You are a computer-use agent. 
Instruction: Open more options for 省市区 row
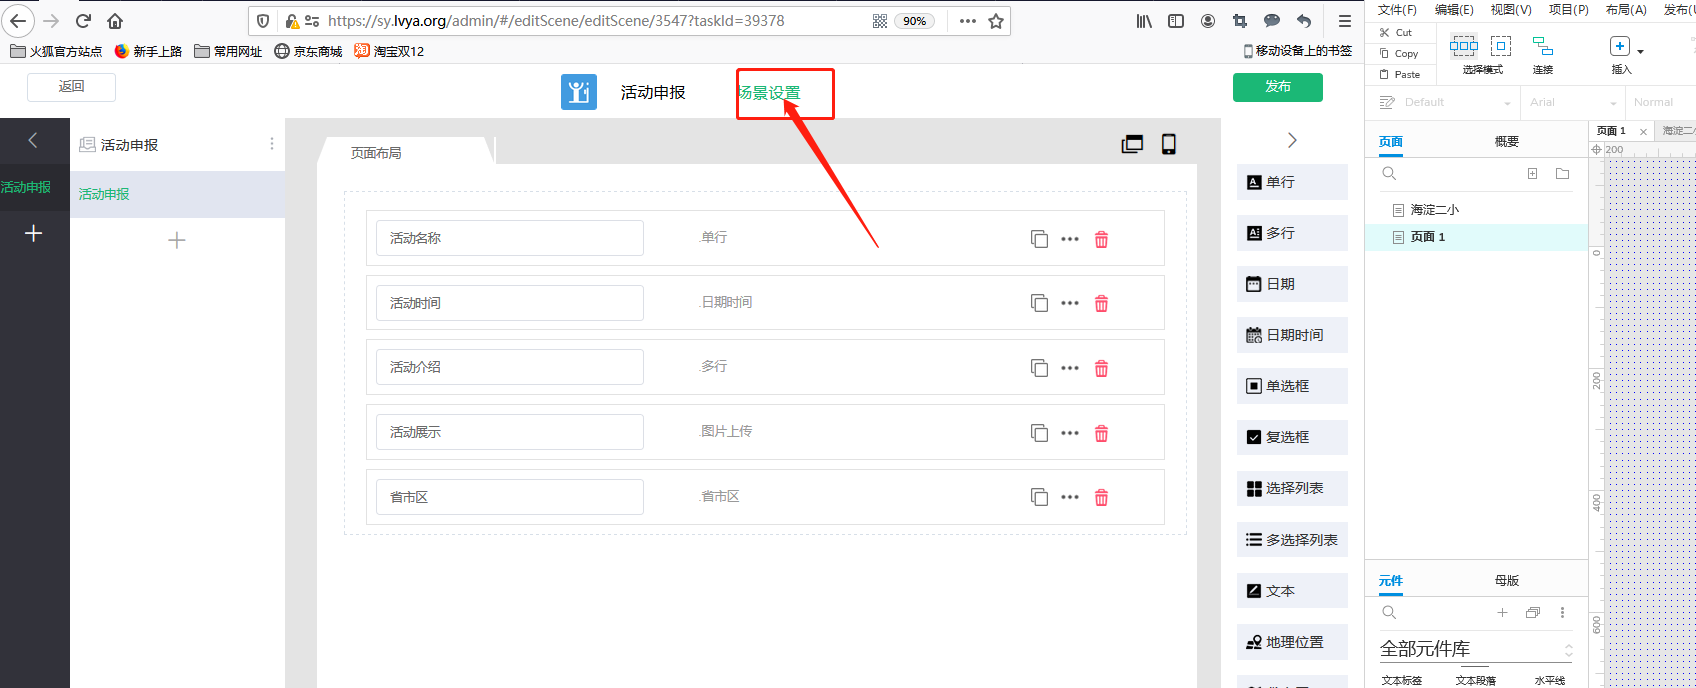[x=1070, y=497]
